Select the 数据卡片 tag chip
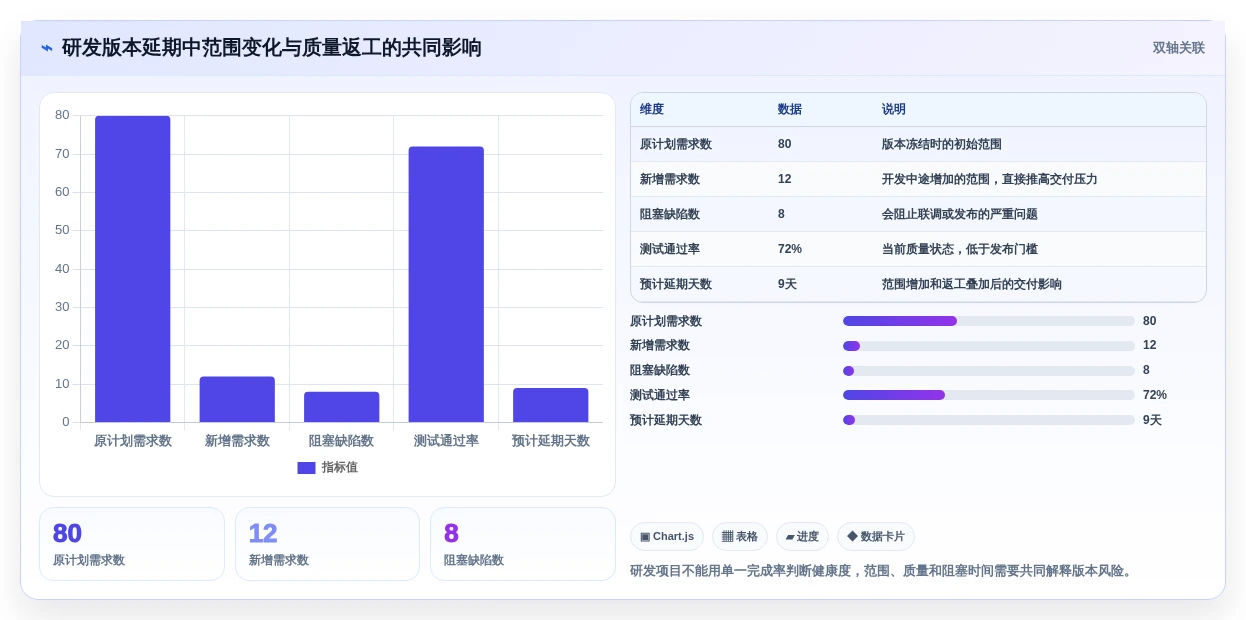 tap(876, 537)
